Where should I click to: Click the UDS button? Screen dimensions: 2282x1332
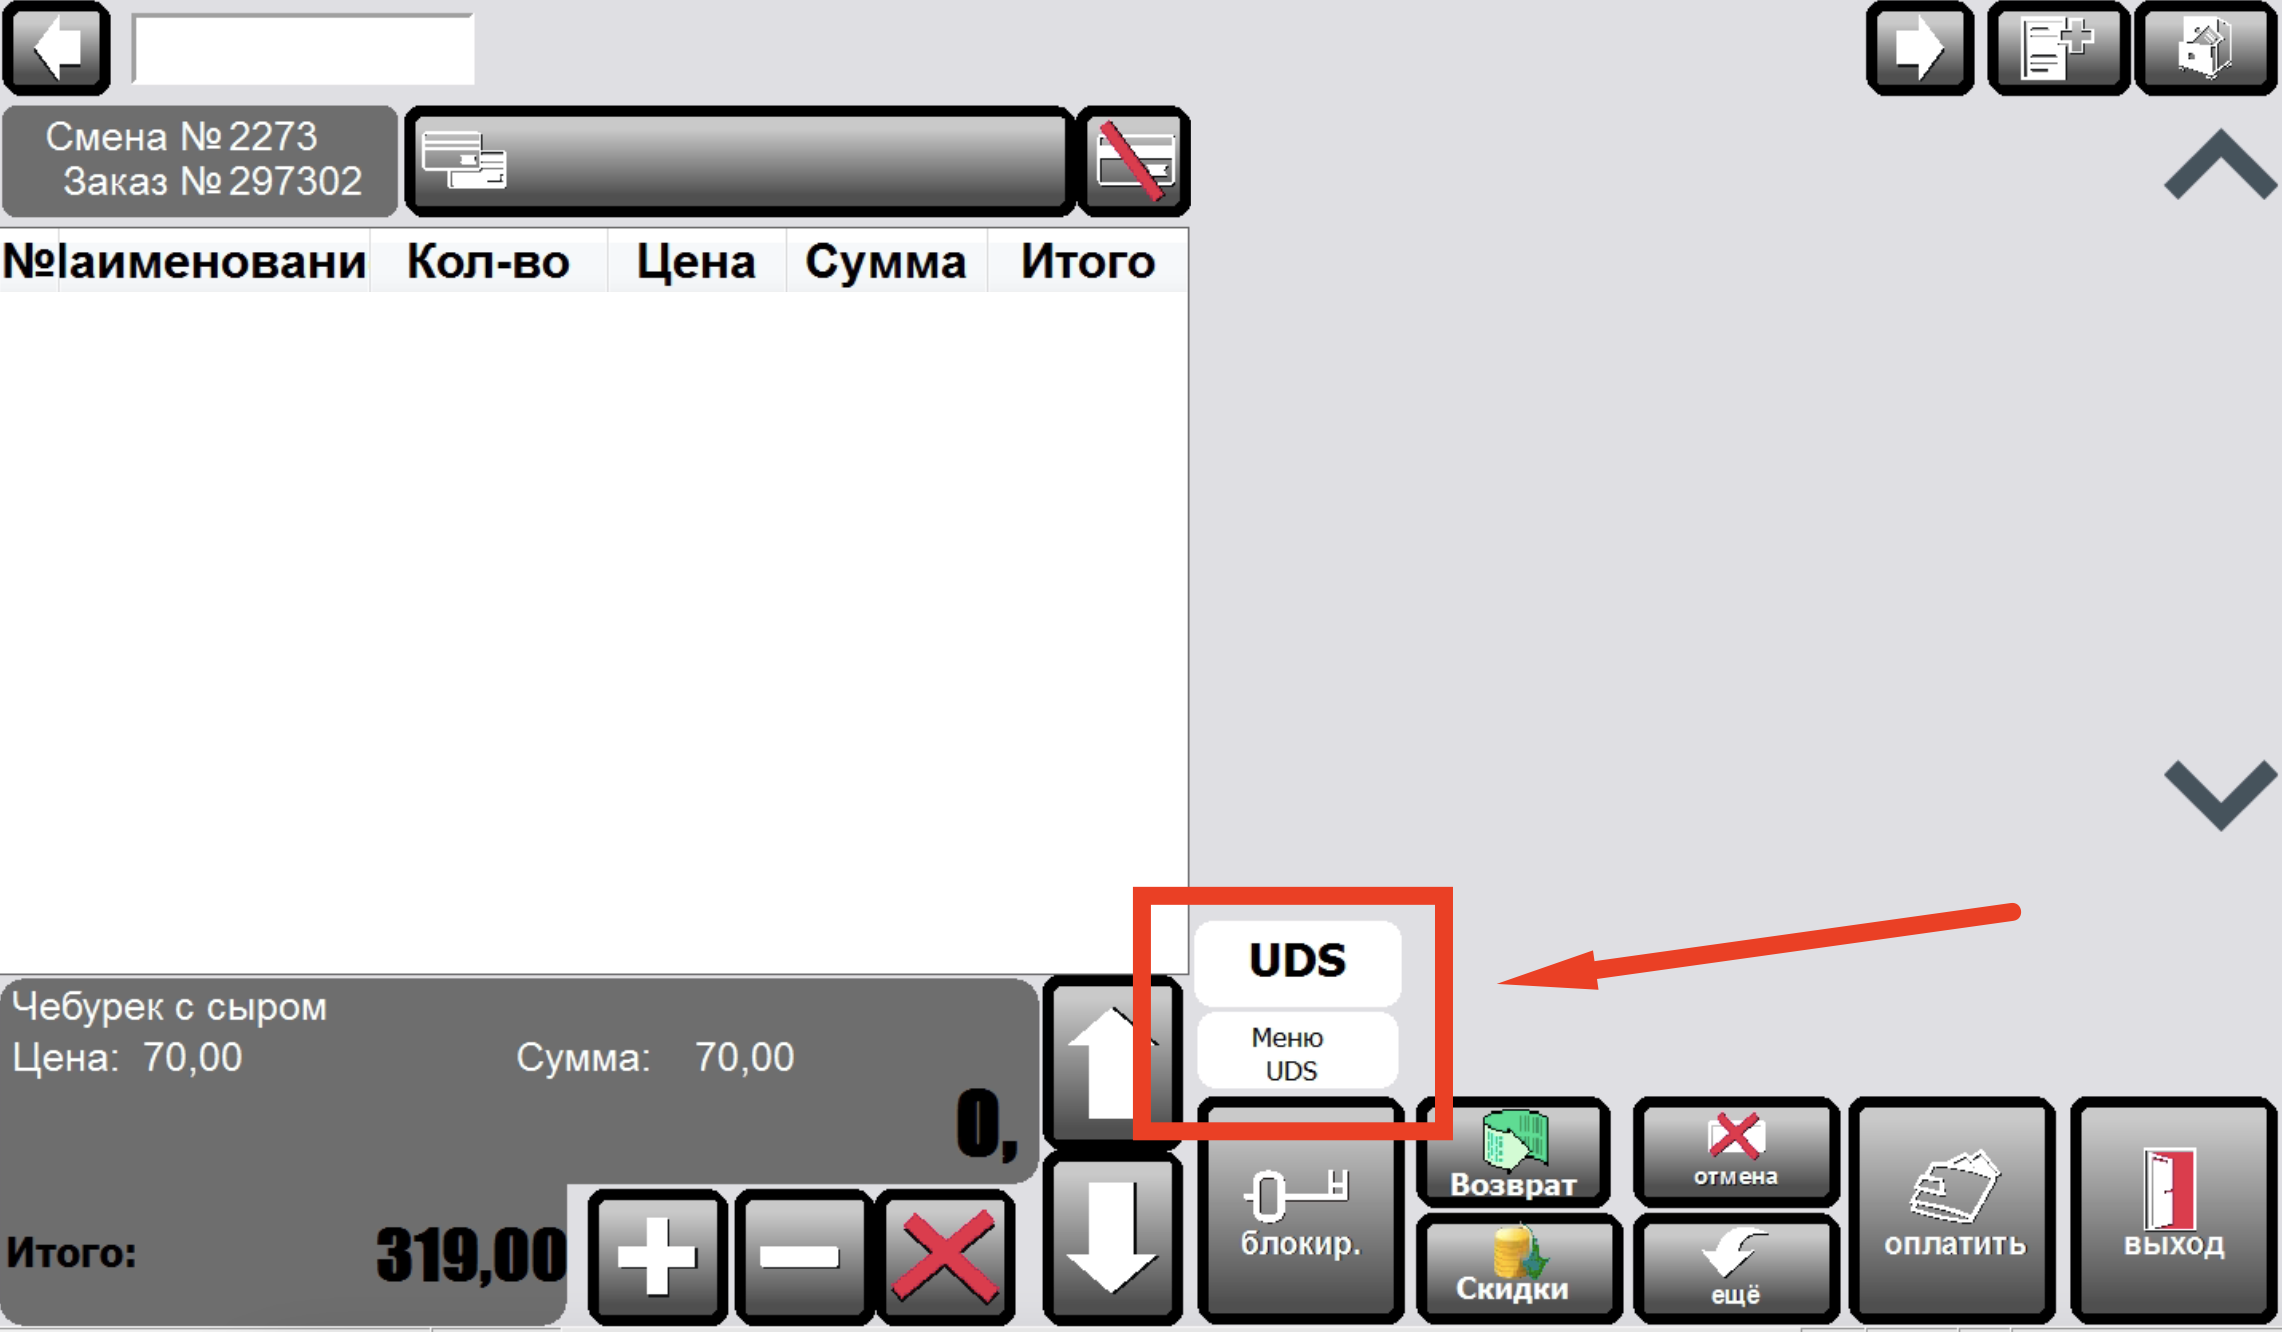click(x=1297, y=961)
